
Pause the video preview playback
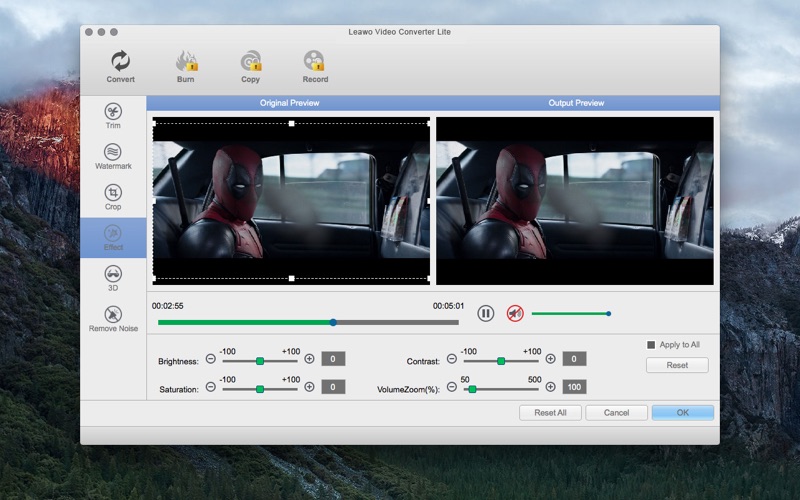[485, 313]
